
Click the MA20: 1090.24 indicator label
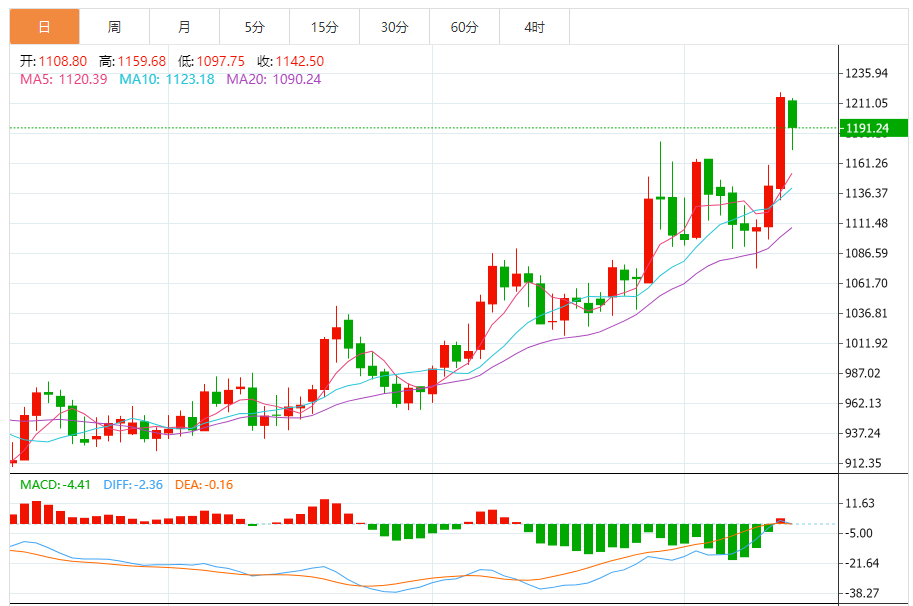274,79
